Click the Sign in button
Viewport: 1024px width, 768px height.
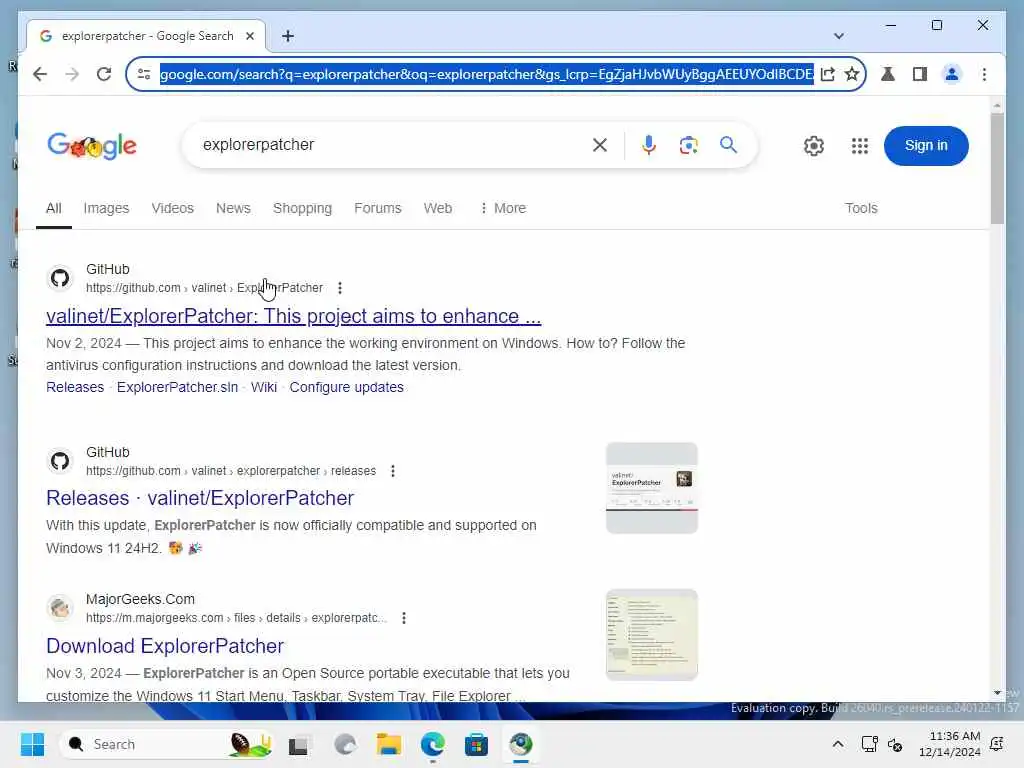pyautogui.click(x=926, y=146)
